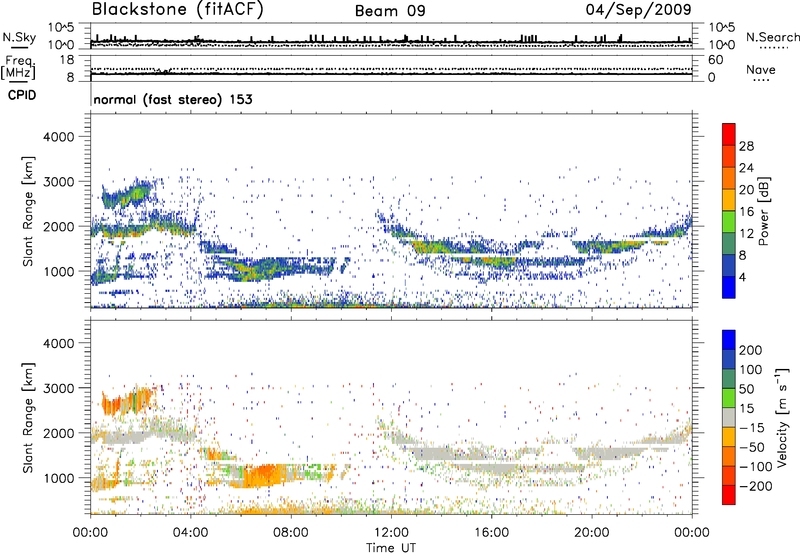The width and height of the screenshot is (800, 554).
Task: Click the 'Blackstone (fitACF)' plot title
Action: (177, 9)
